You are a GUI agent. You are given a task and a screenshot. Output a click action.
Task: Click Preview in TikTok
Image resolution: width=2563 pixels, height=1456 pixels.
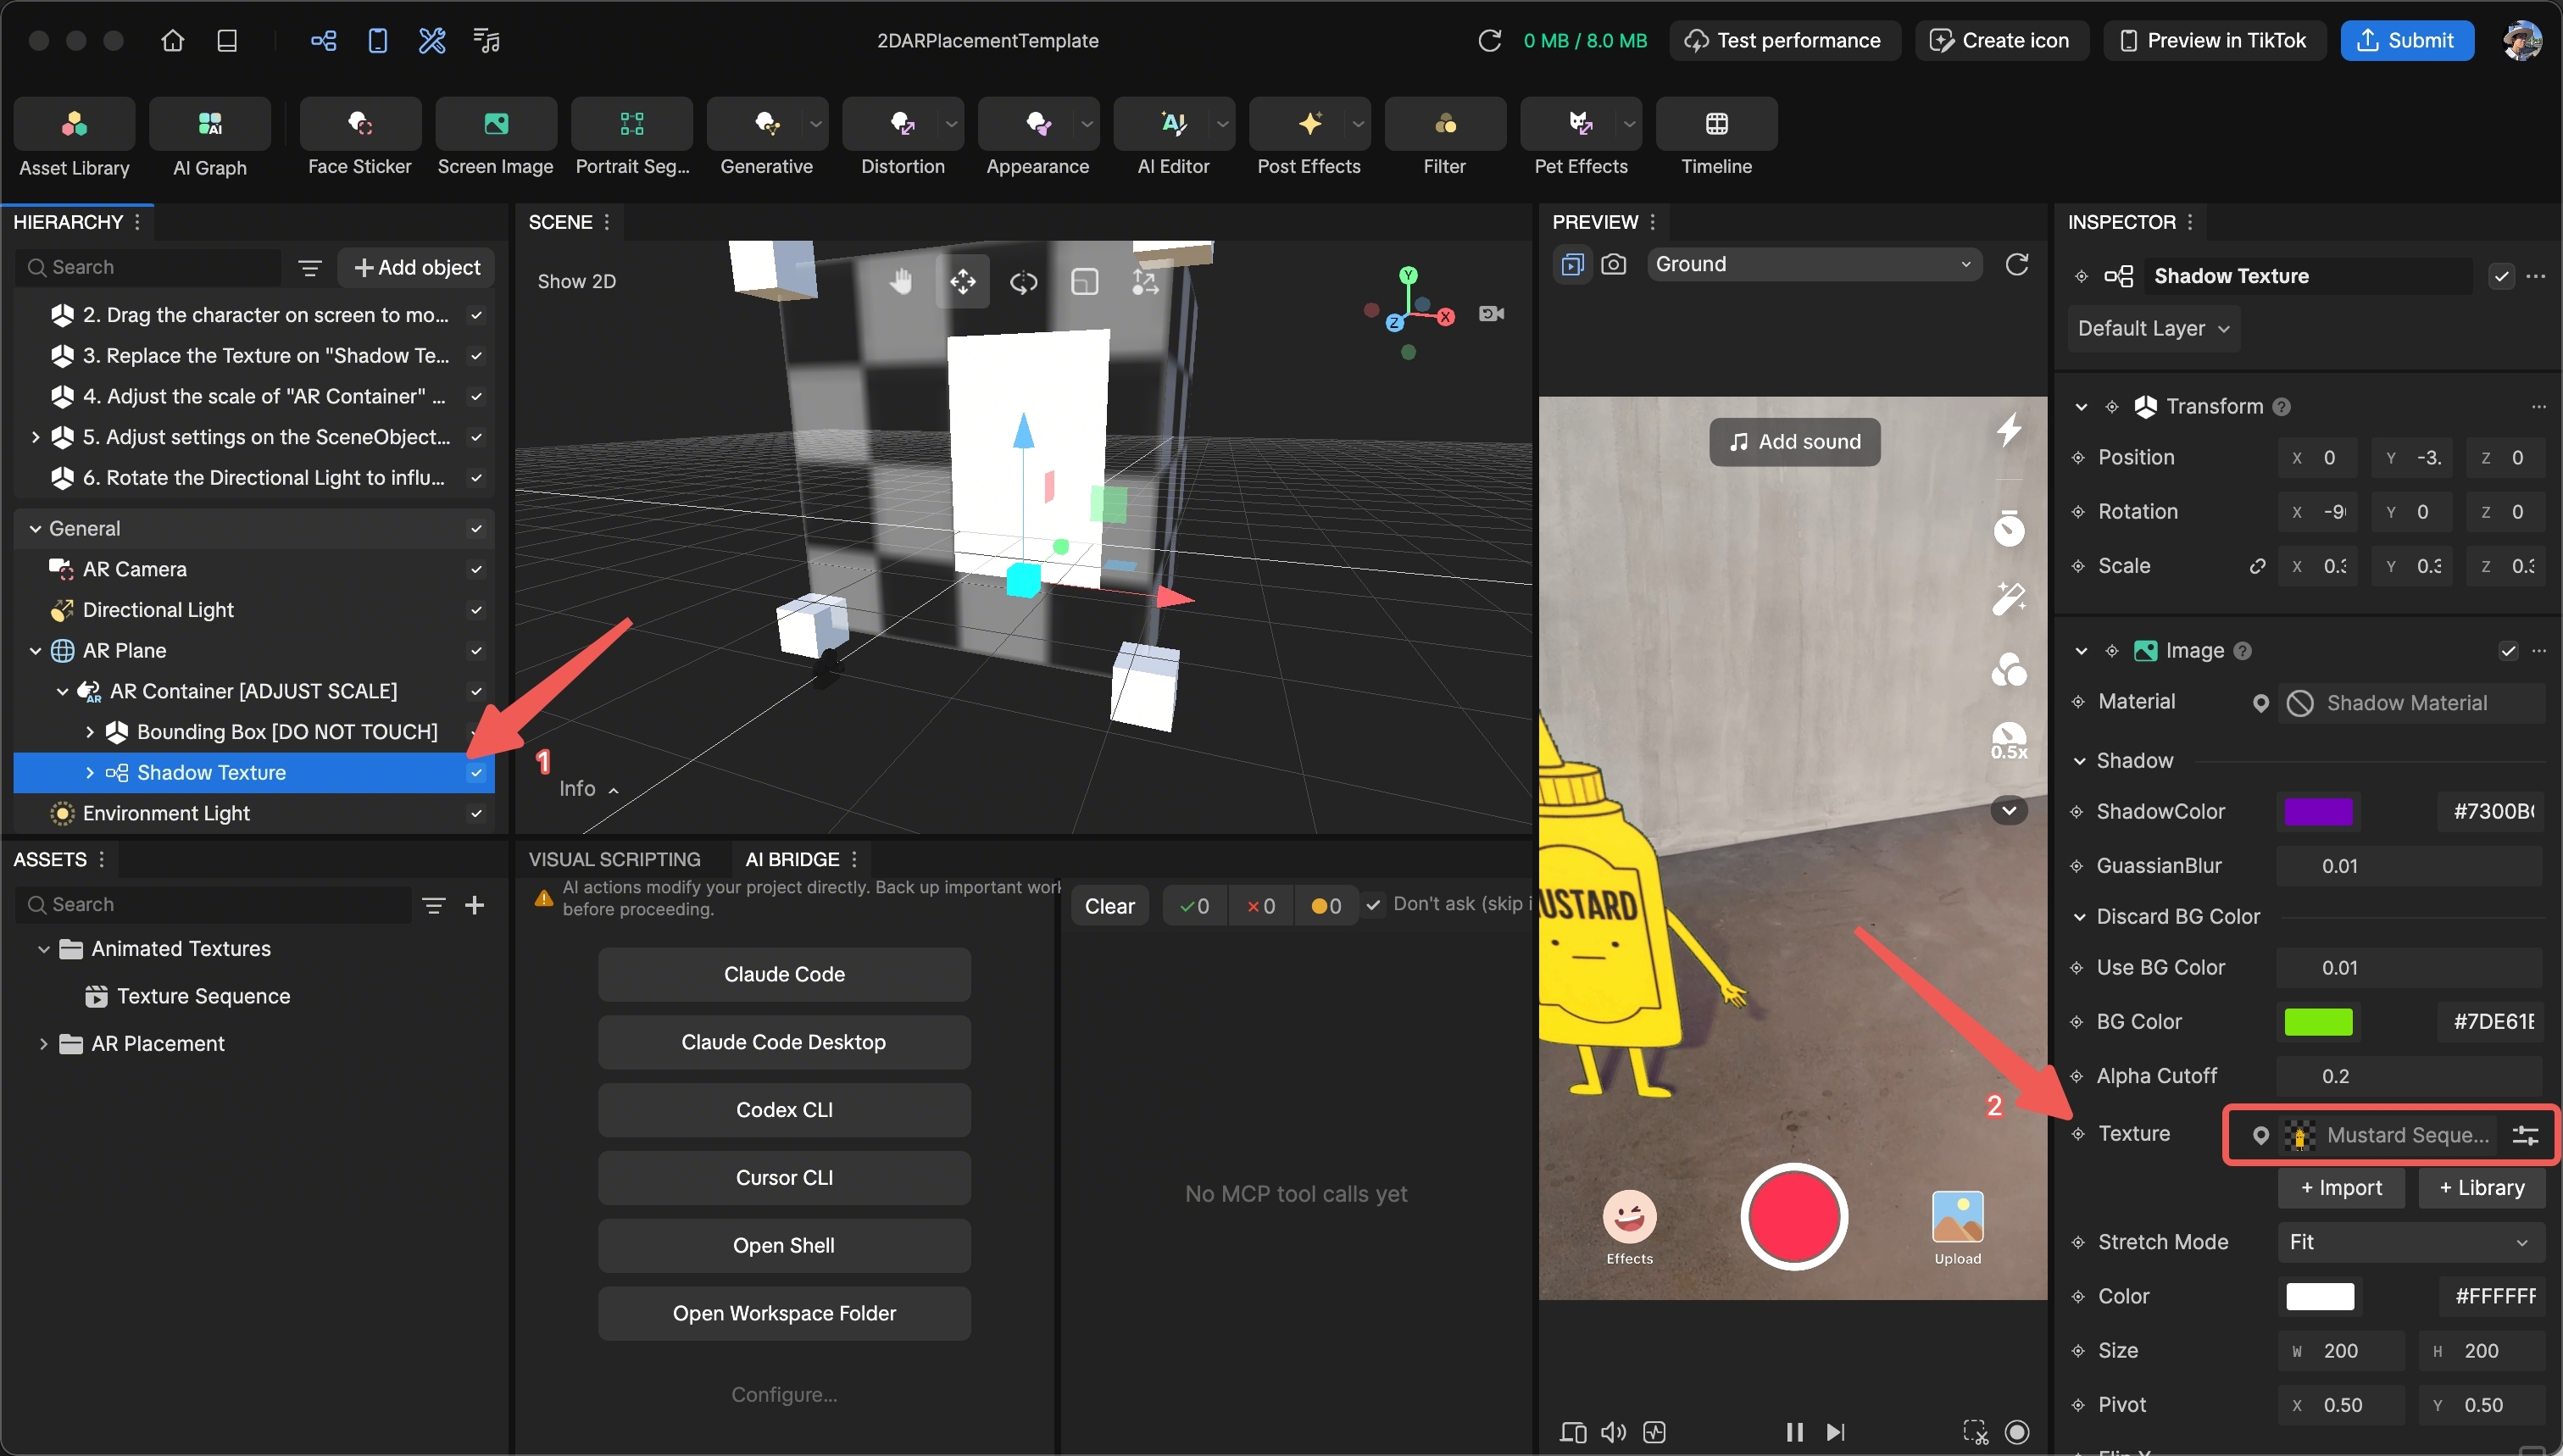click(2214, 40)
